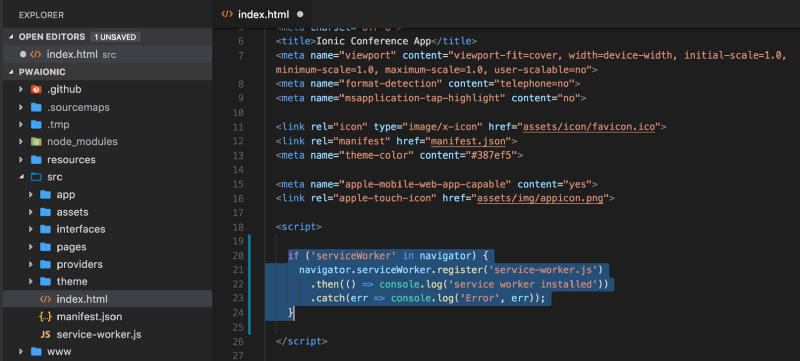Click the interfaces folder icon
This screenshot has width=800, height=361.
(45, 229)
